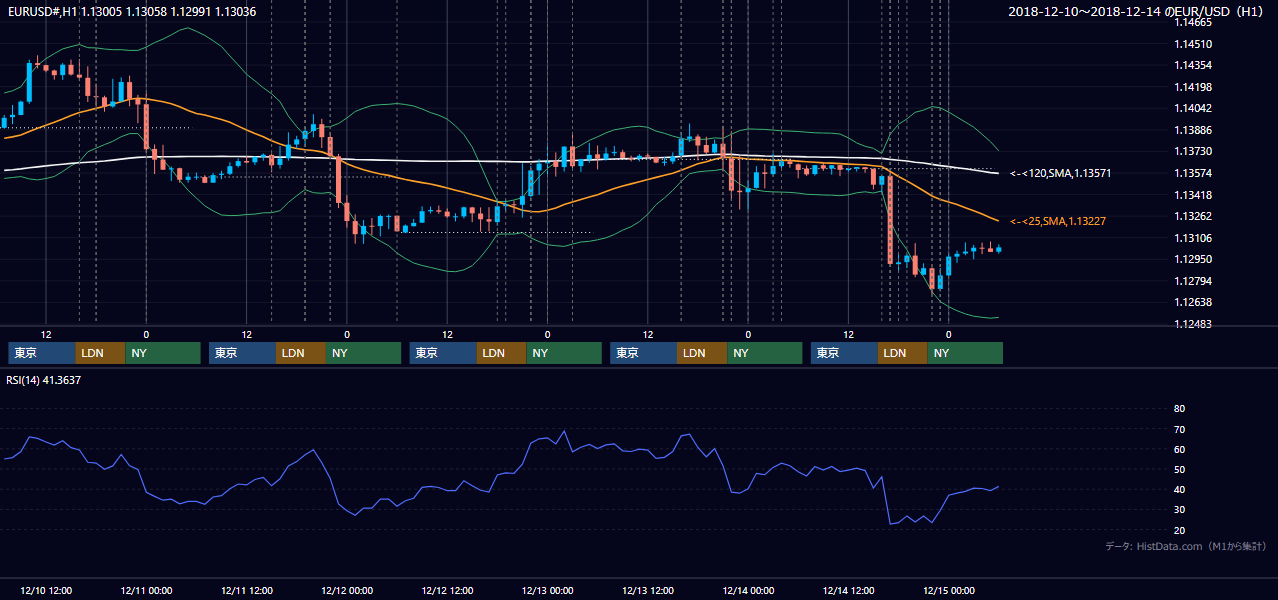Open the HistData.com data credit text
This screenshot has height=600, width=1278.
(1185, 546)
